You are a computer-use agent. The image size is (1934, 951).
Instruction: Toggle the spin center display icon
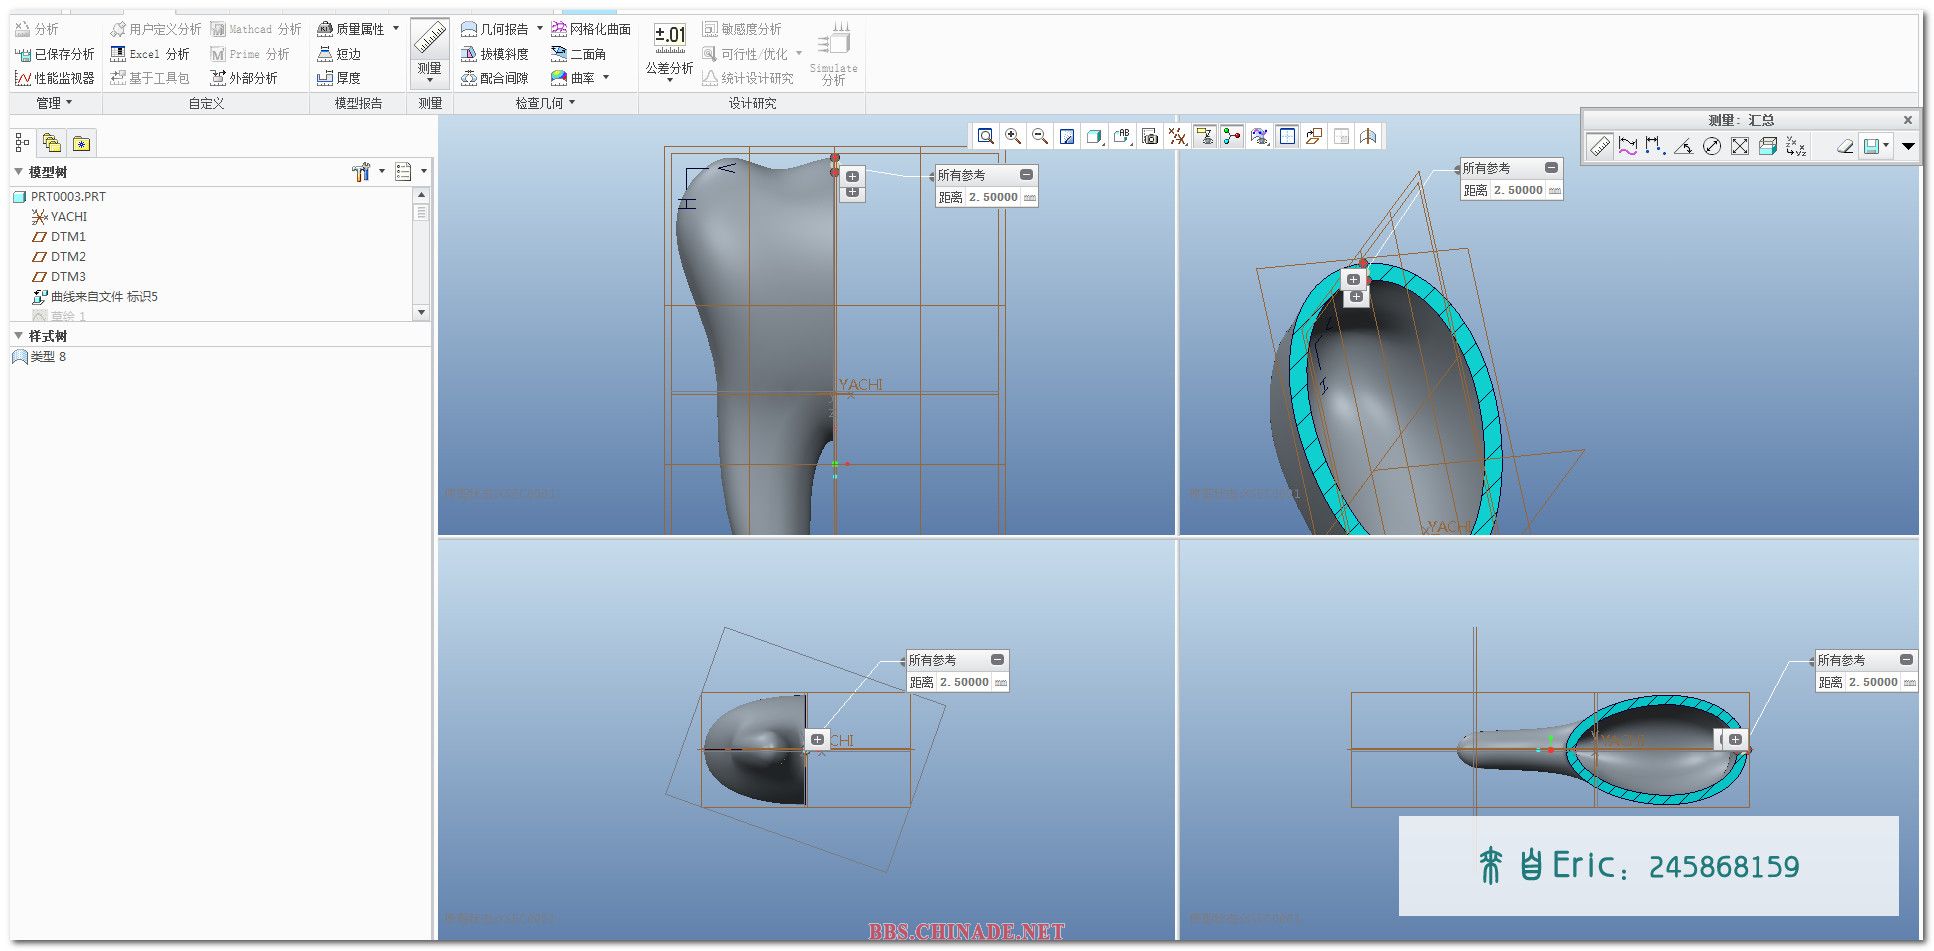coord(1232,136)
